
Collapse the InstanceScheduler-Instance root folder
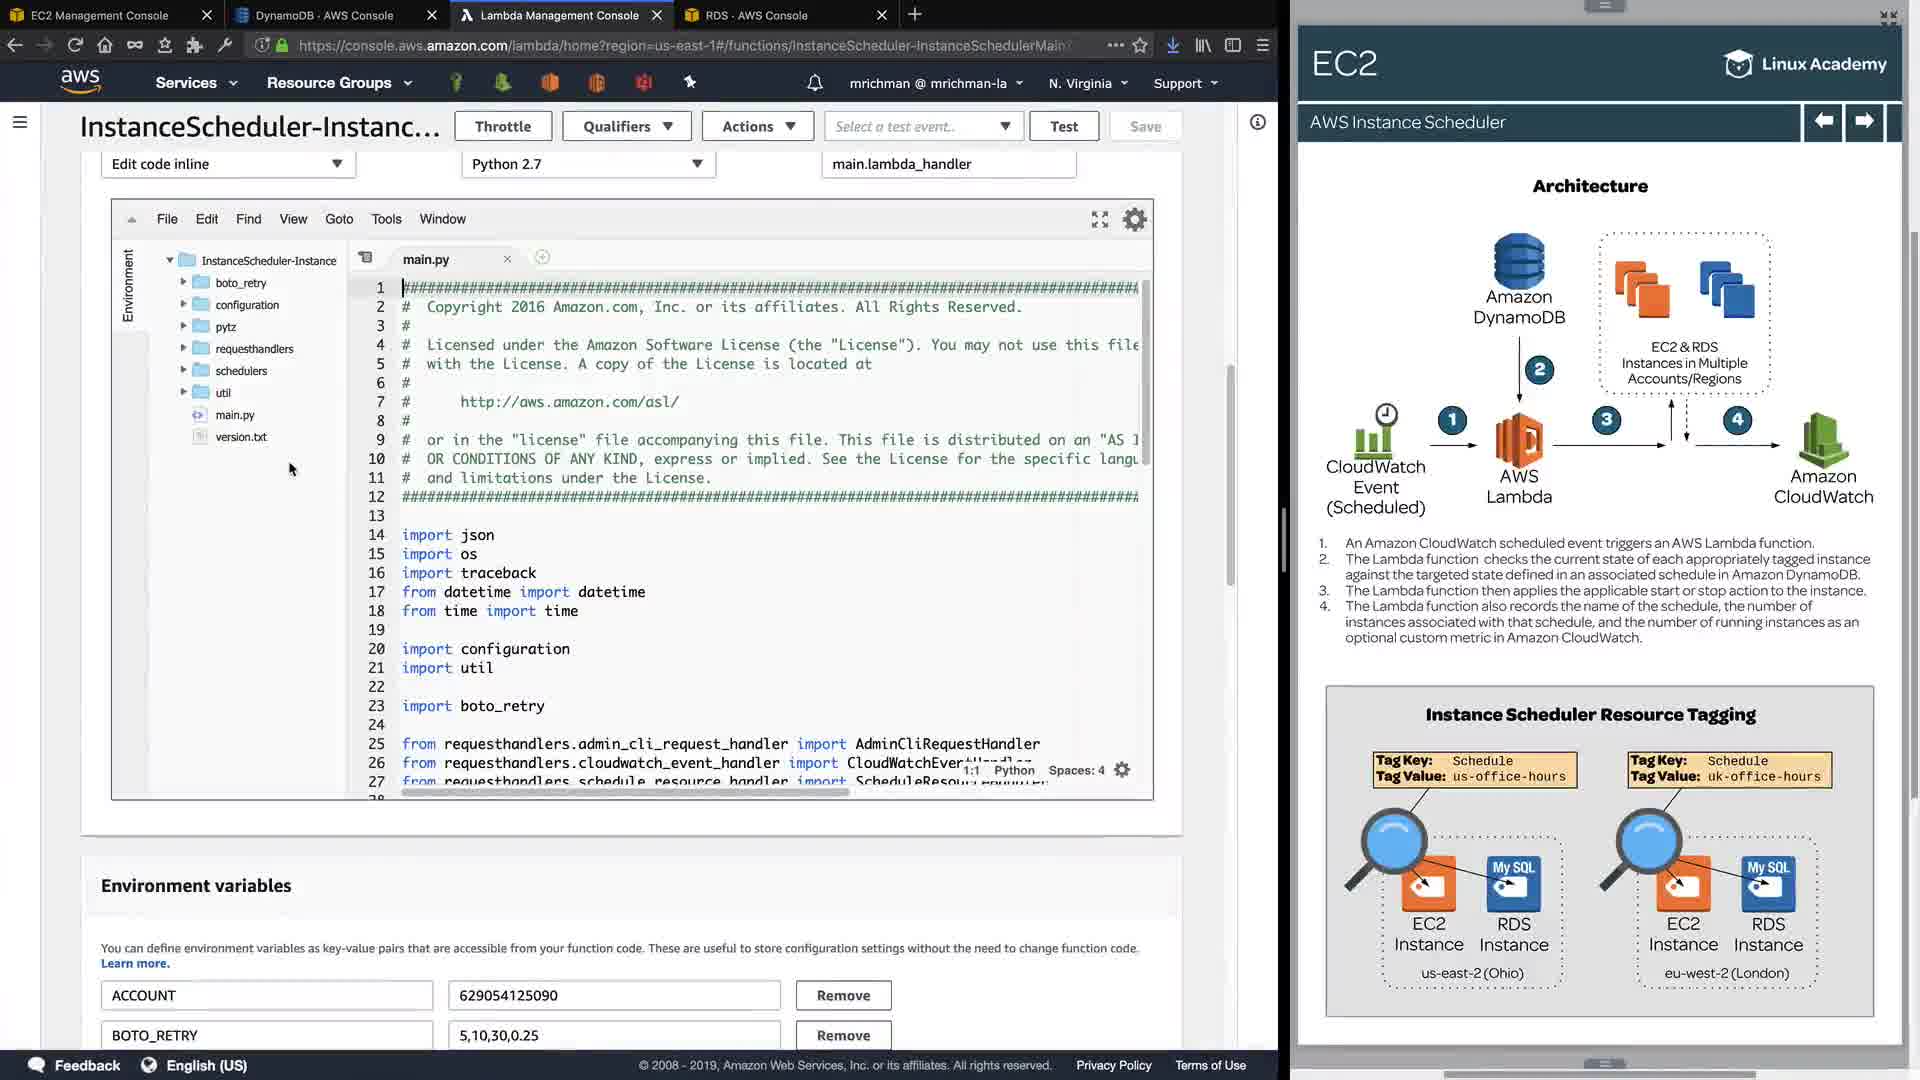click(170, 260)
